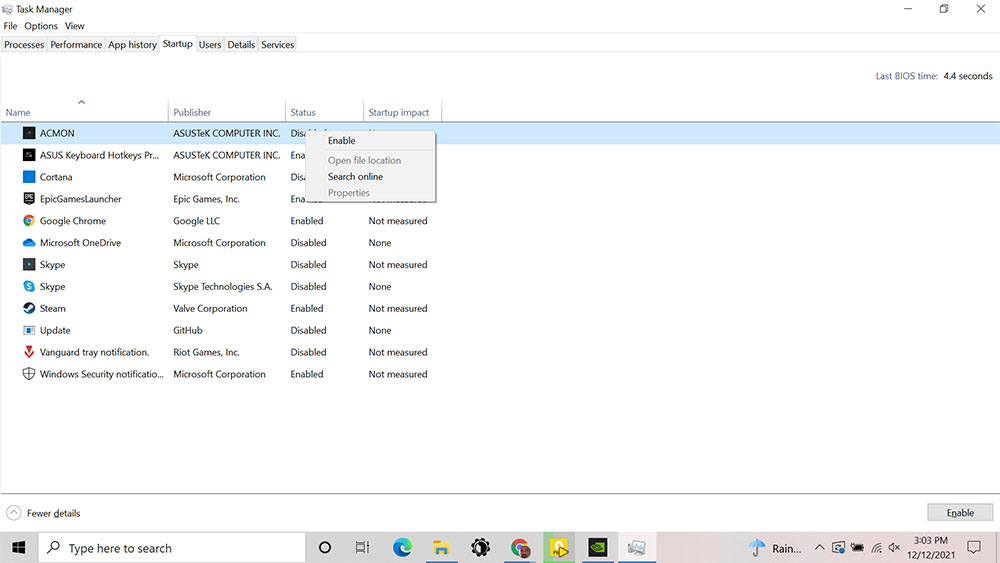
Task: Click the Steam icon in list
Action: [29, 308]
